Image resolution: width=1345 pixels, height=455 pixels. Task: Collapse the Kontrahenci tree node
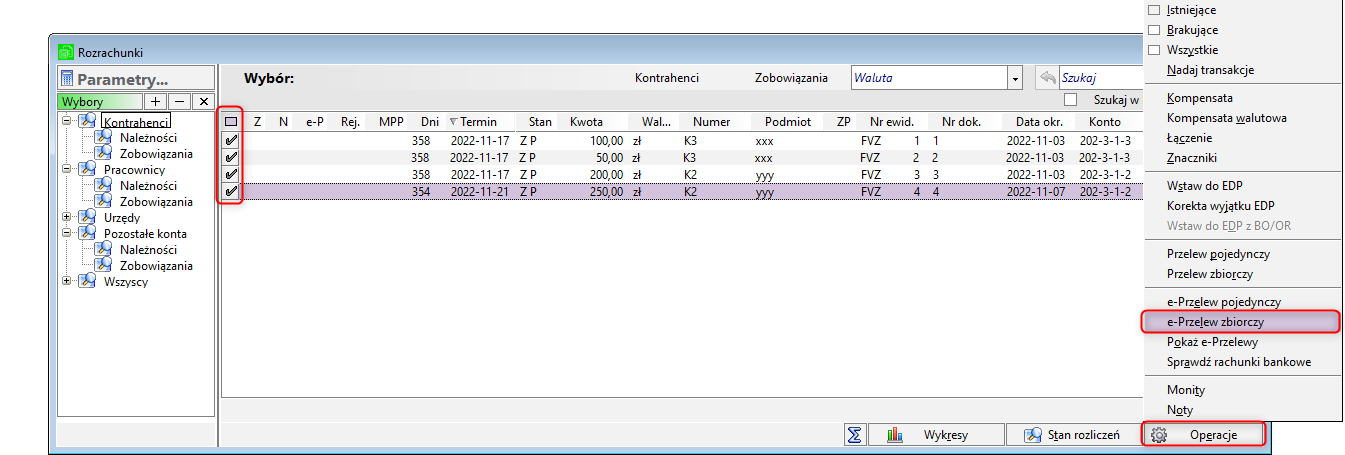coord(67,121)
